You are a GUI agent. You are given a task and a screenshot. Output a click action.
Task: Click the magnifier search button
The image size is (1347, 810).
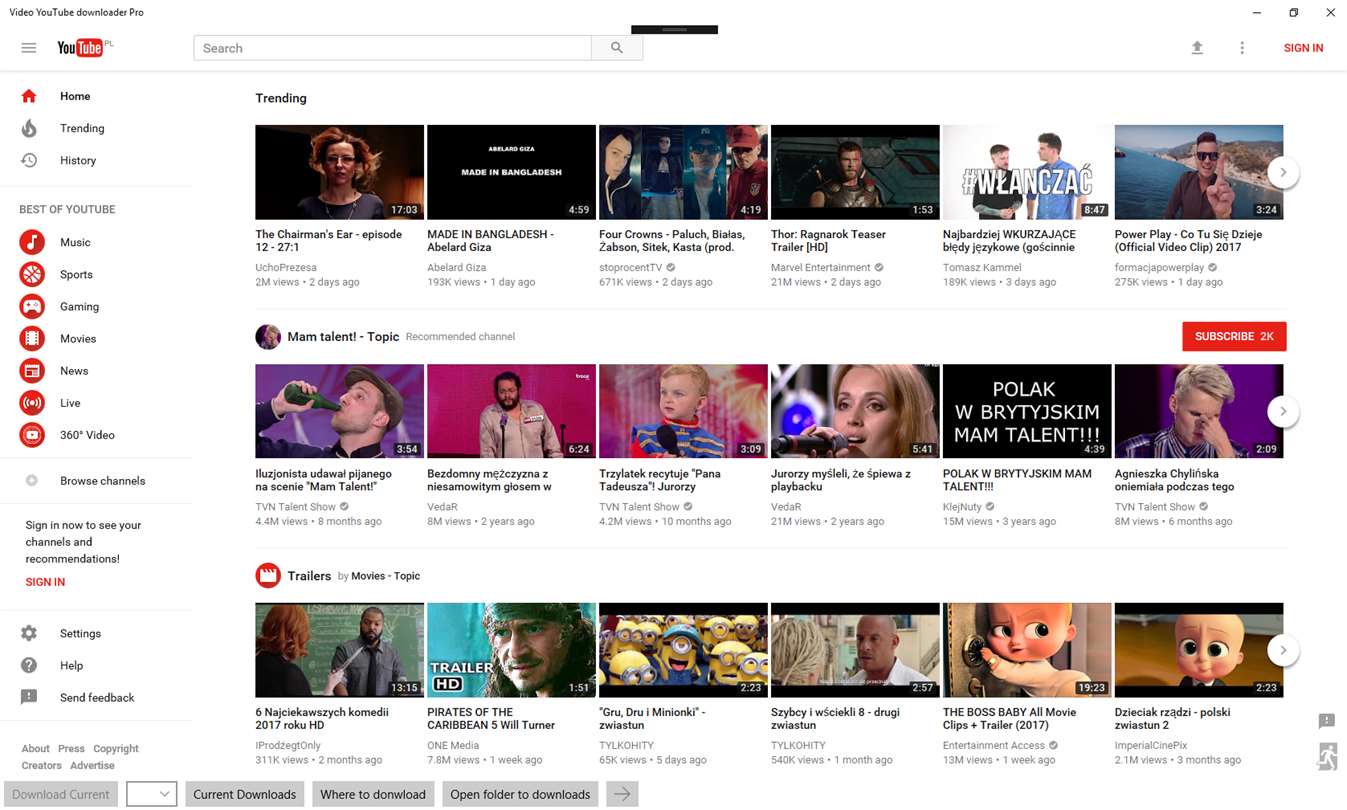tap(617, 48)
